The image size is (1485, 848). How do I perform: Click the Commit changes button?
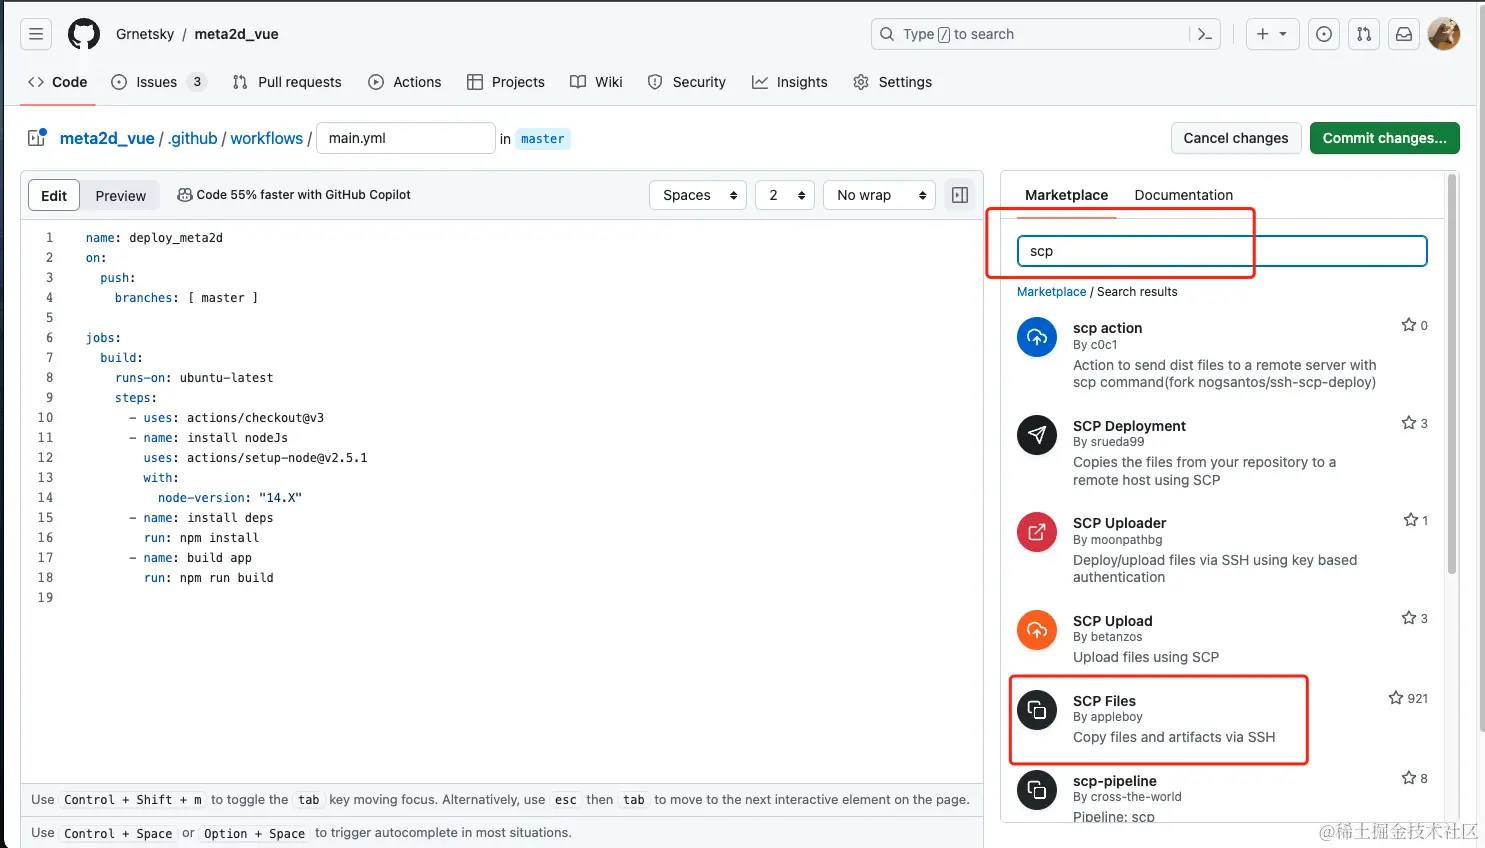pos(1385,138)
